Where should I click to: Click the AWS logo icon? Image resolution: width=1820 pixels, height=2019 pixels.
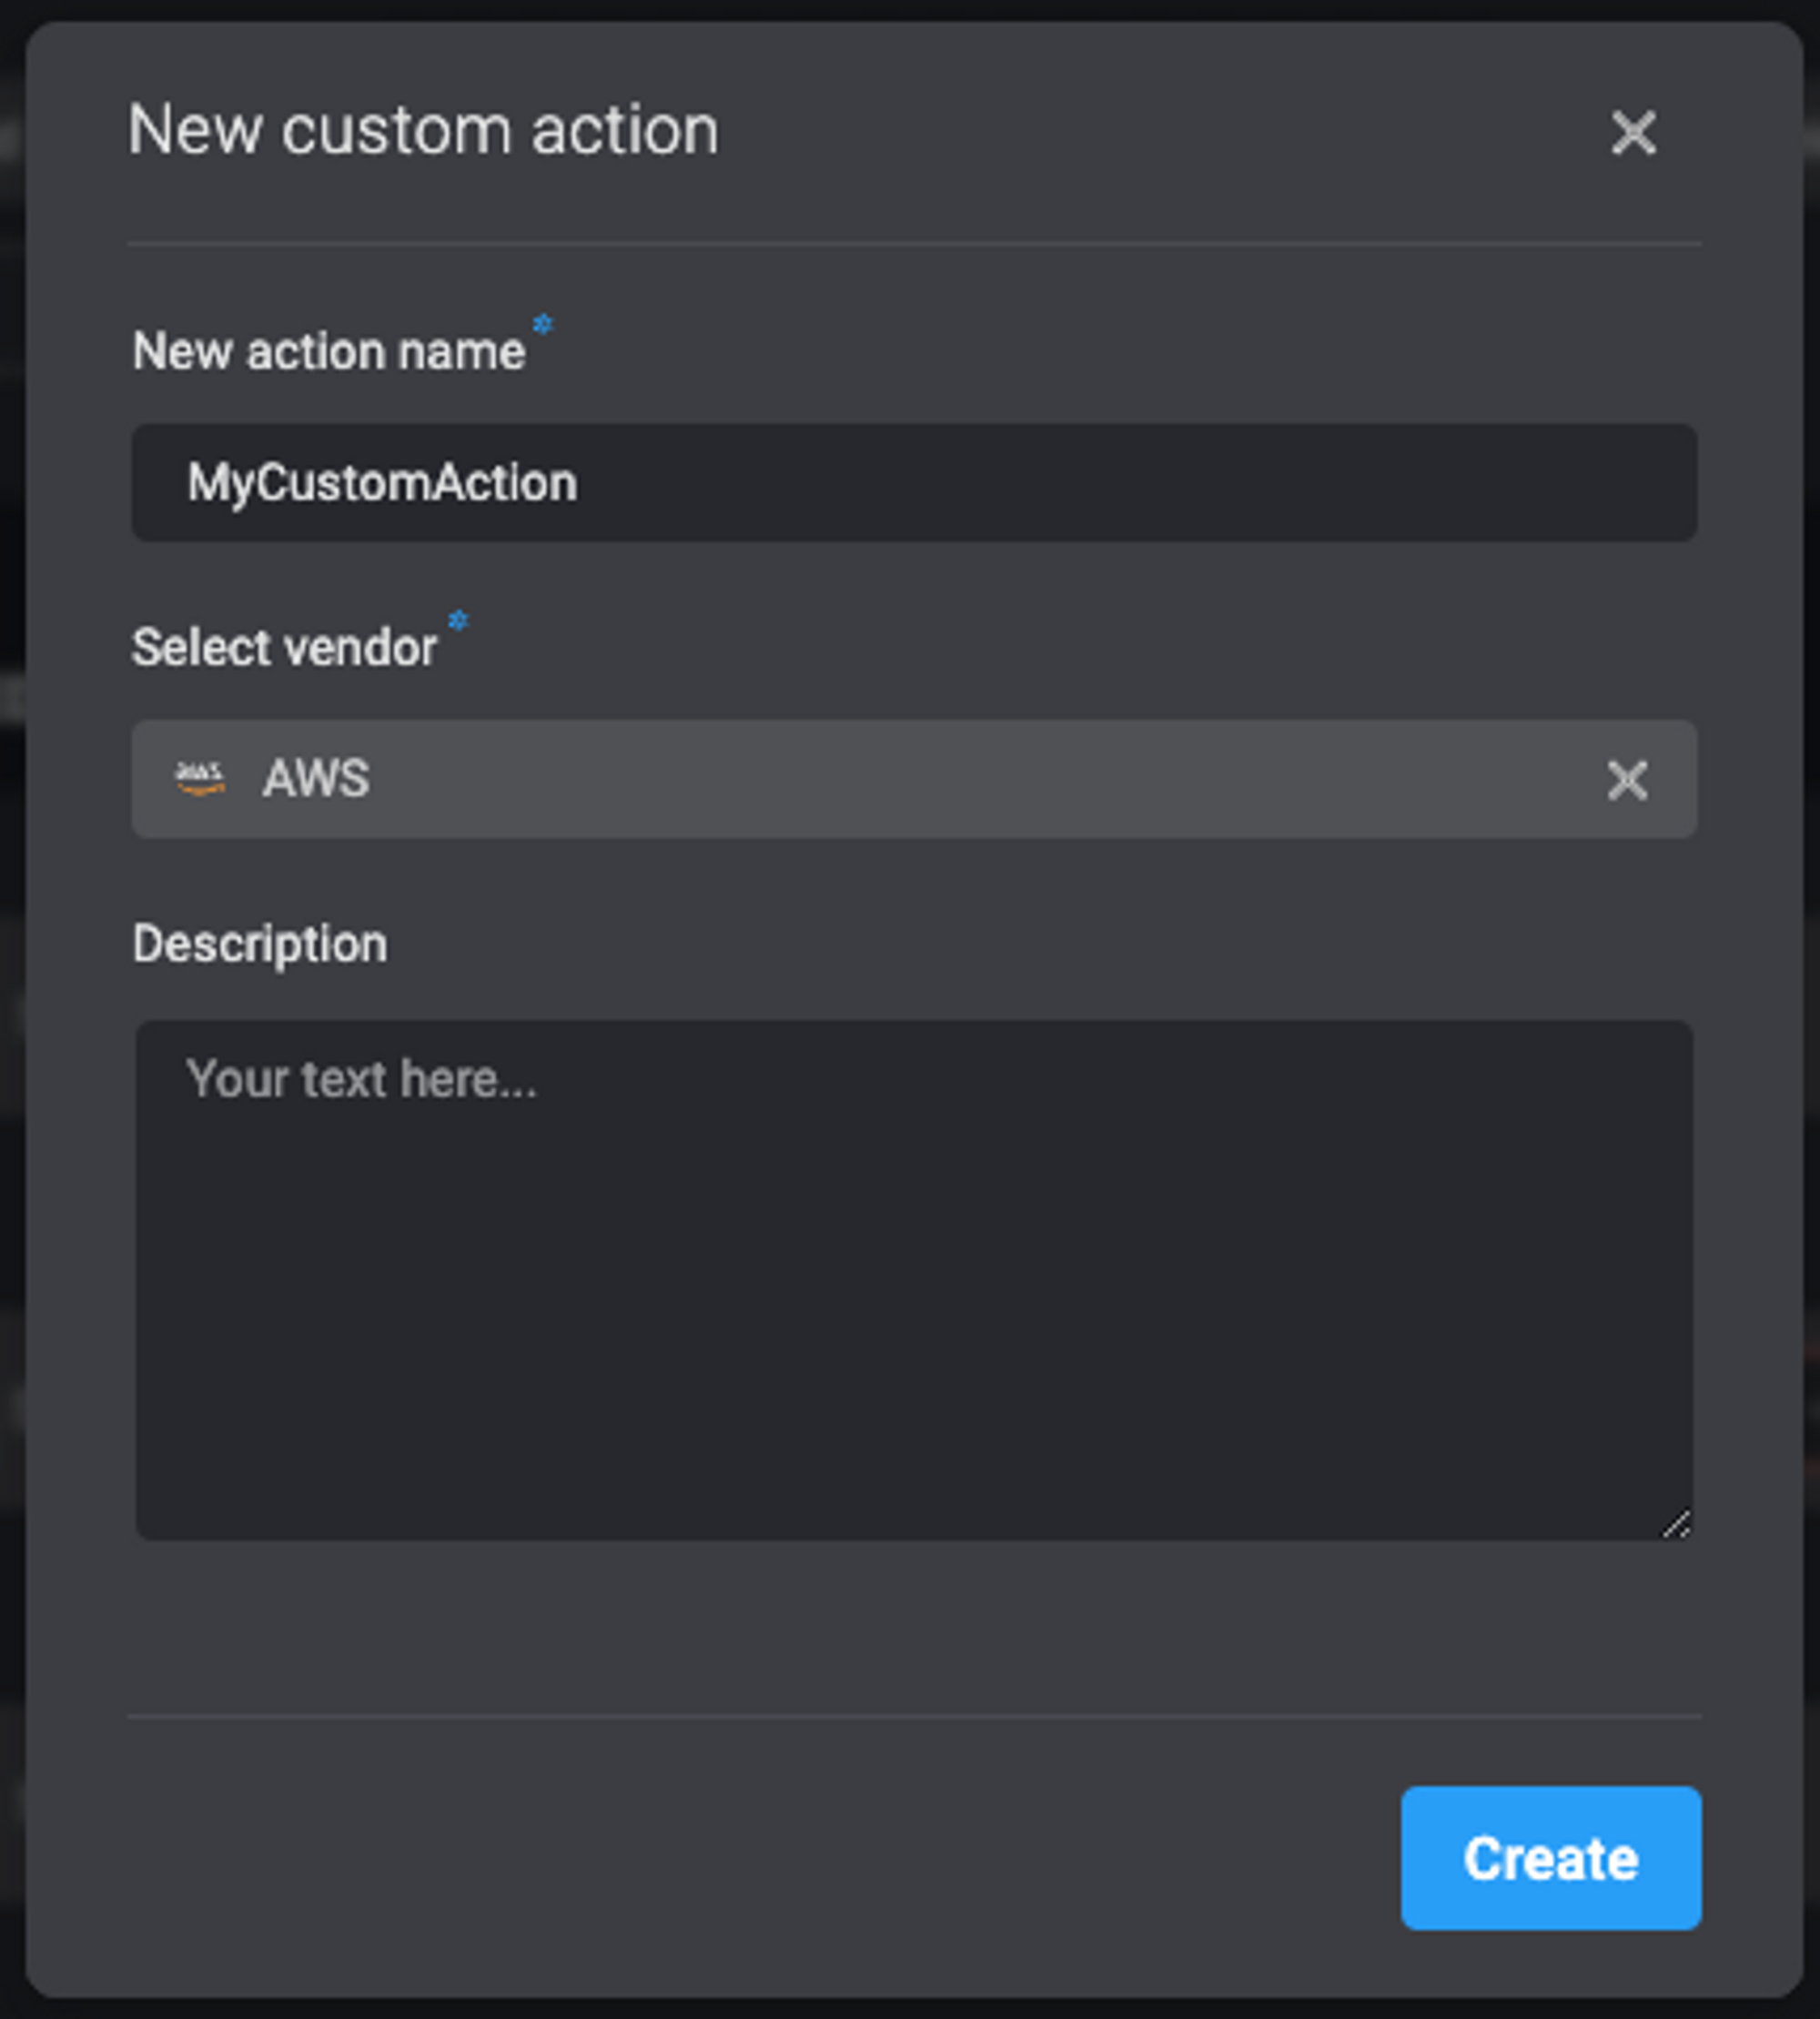click(x=200, y=778)
